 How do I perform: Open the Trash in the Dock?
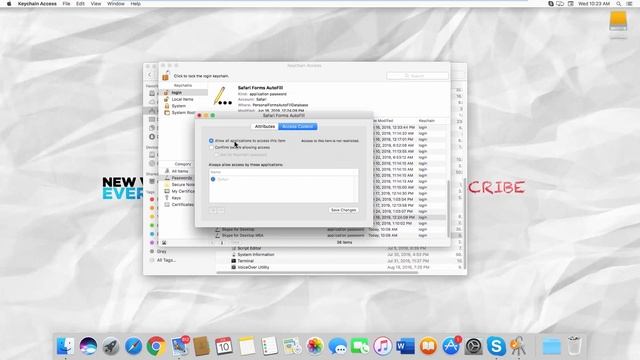(x=574, y=346)
